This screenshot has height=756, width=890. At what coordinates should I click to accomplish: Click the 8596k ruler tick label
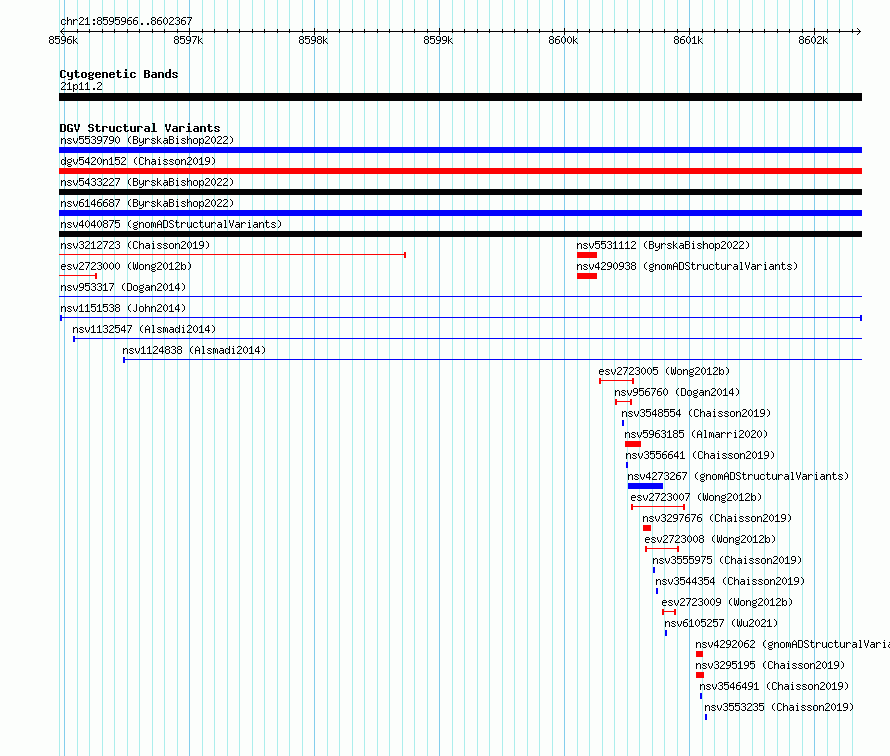click(63, 40)
